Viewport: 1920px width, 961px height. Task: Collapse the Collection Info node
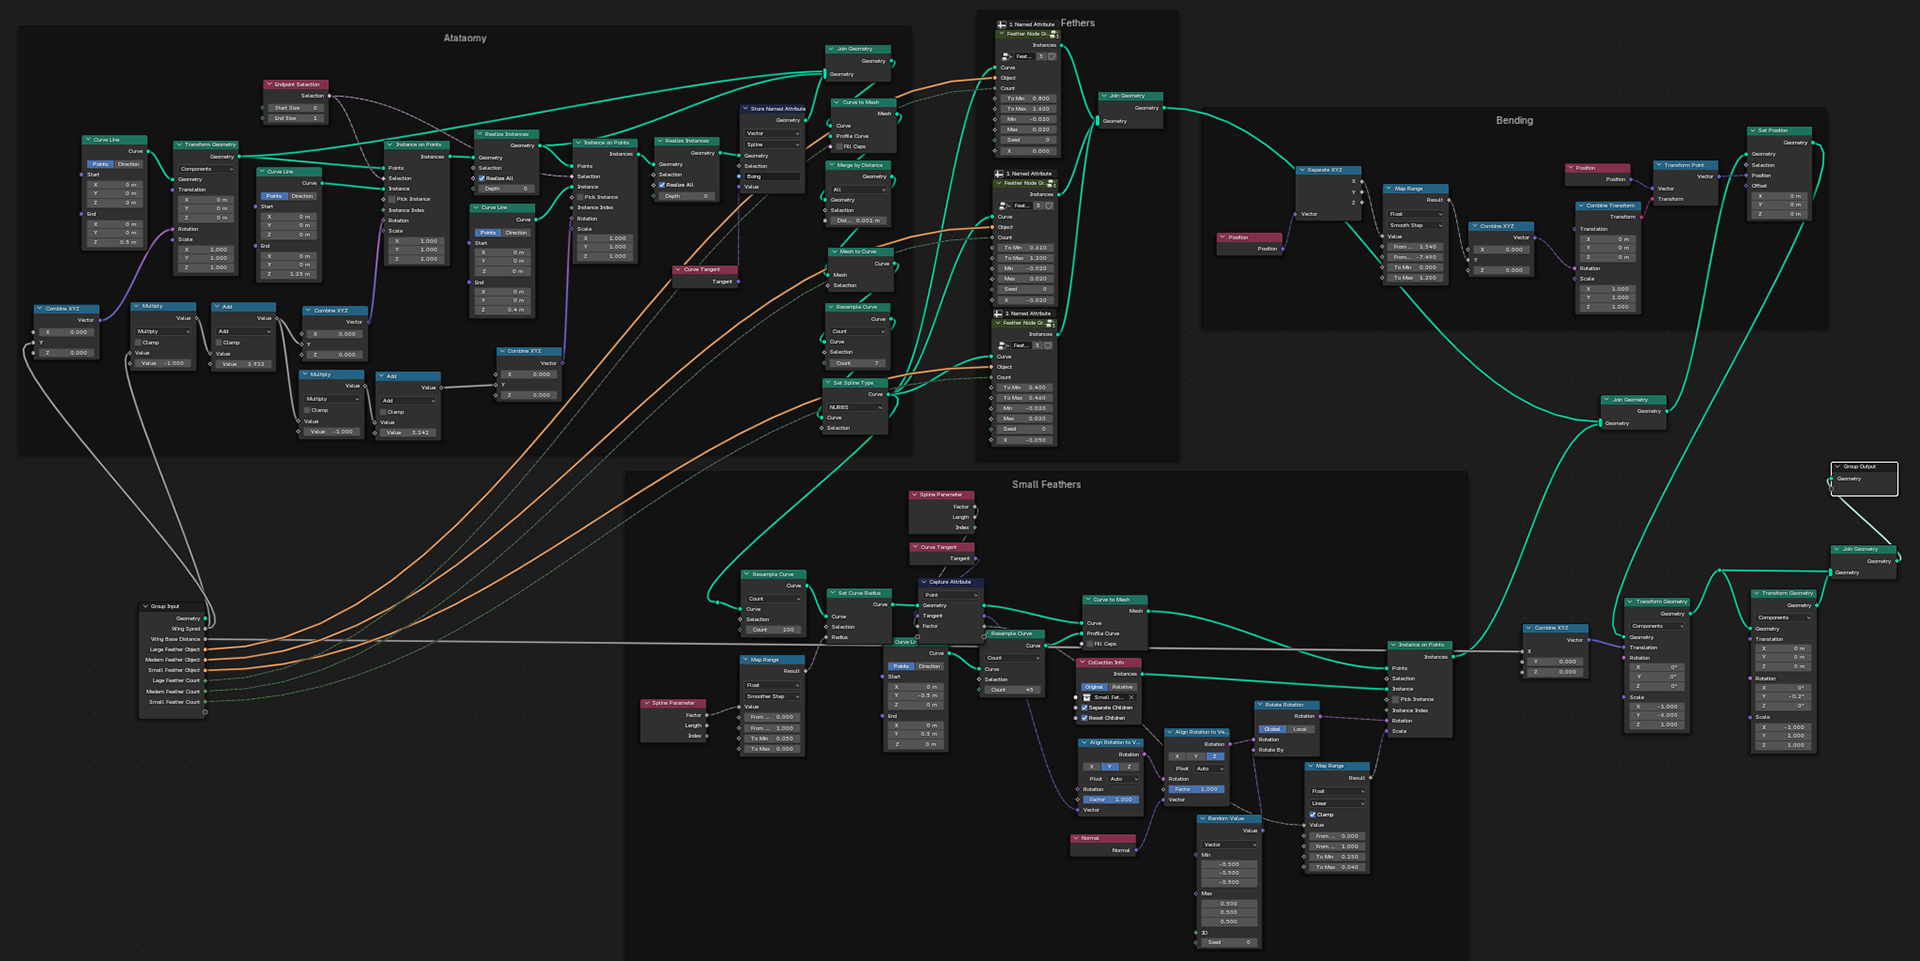click(x=1083, y=662)
